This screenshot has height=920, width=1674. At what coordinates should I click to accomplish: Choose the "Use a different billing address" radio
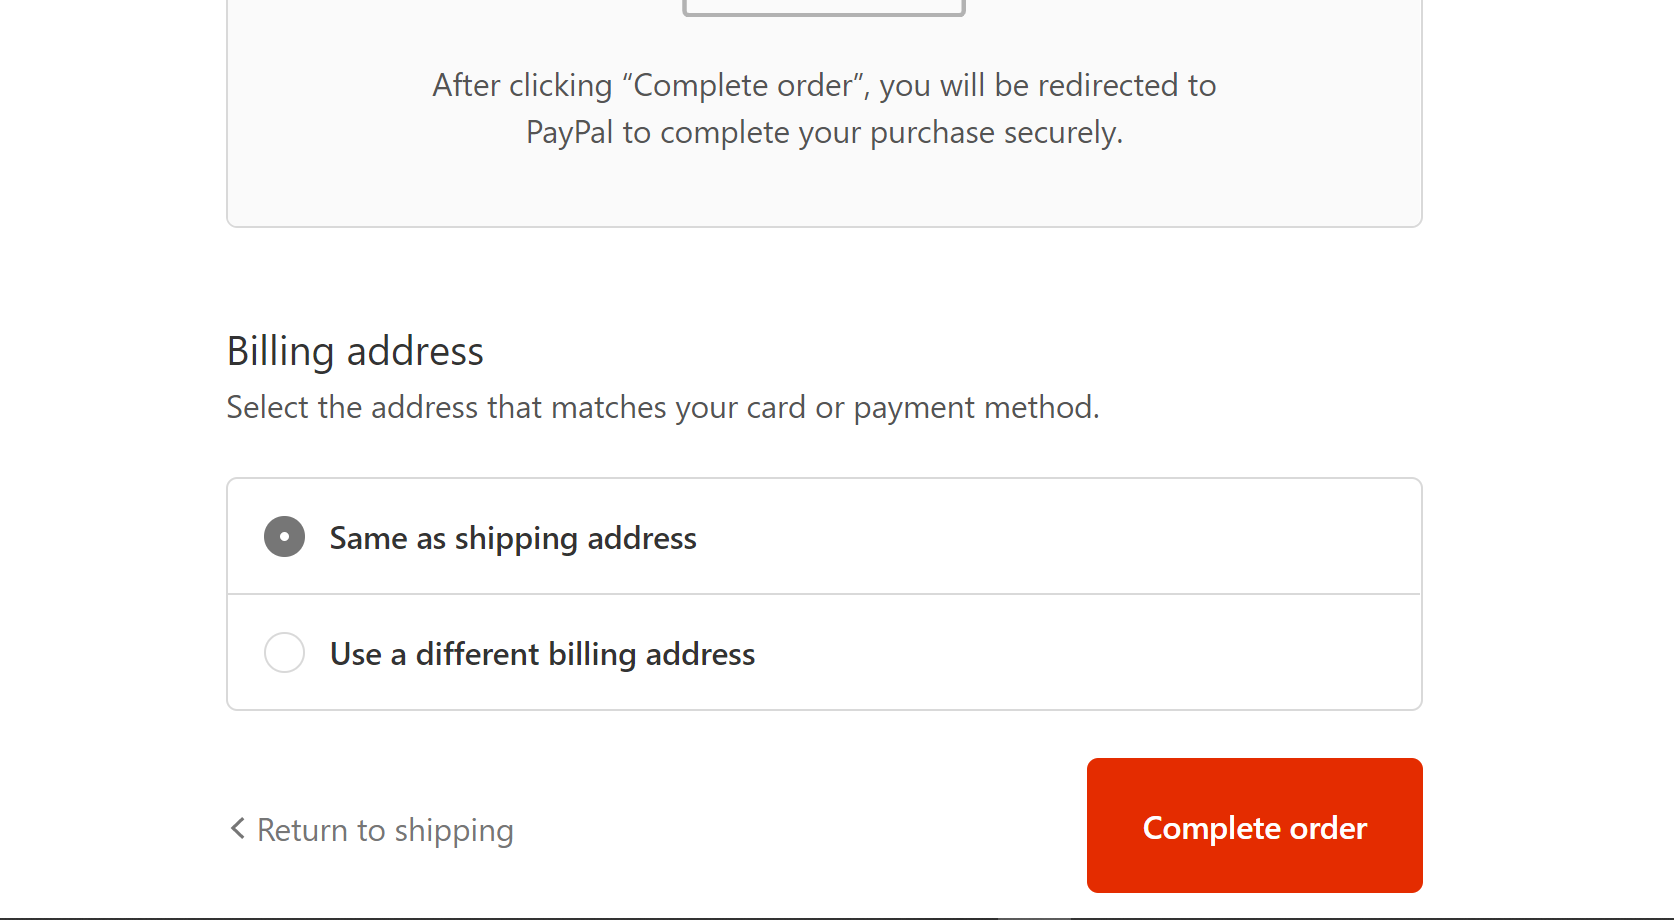click(284, 653)
